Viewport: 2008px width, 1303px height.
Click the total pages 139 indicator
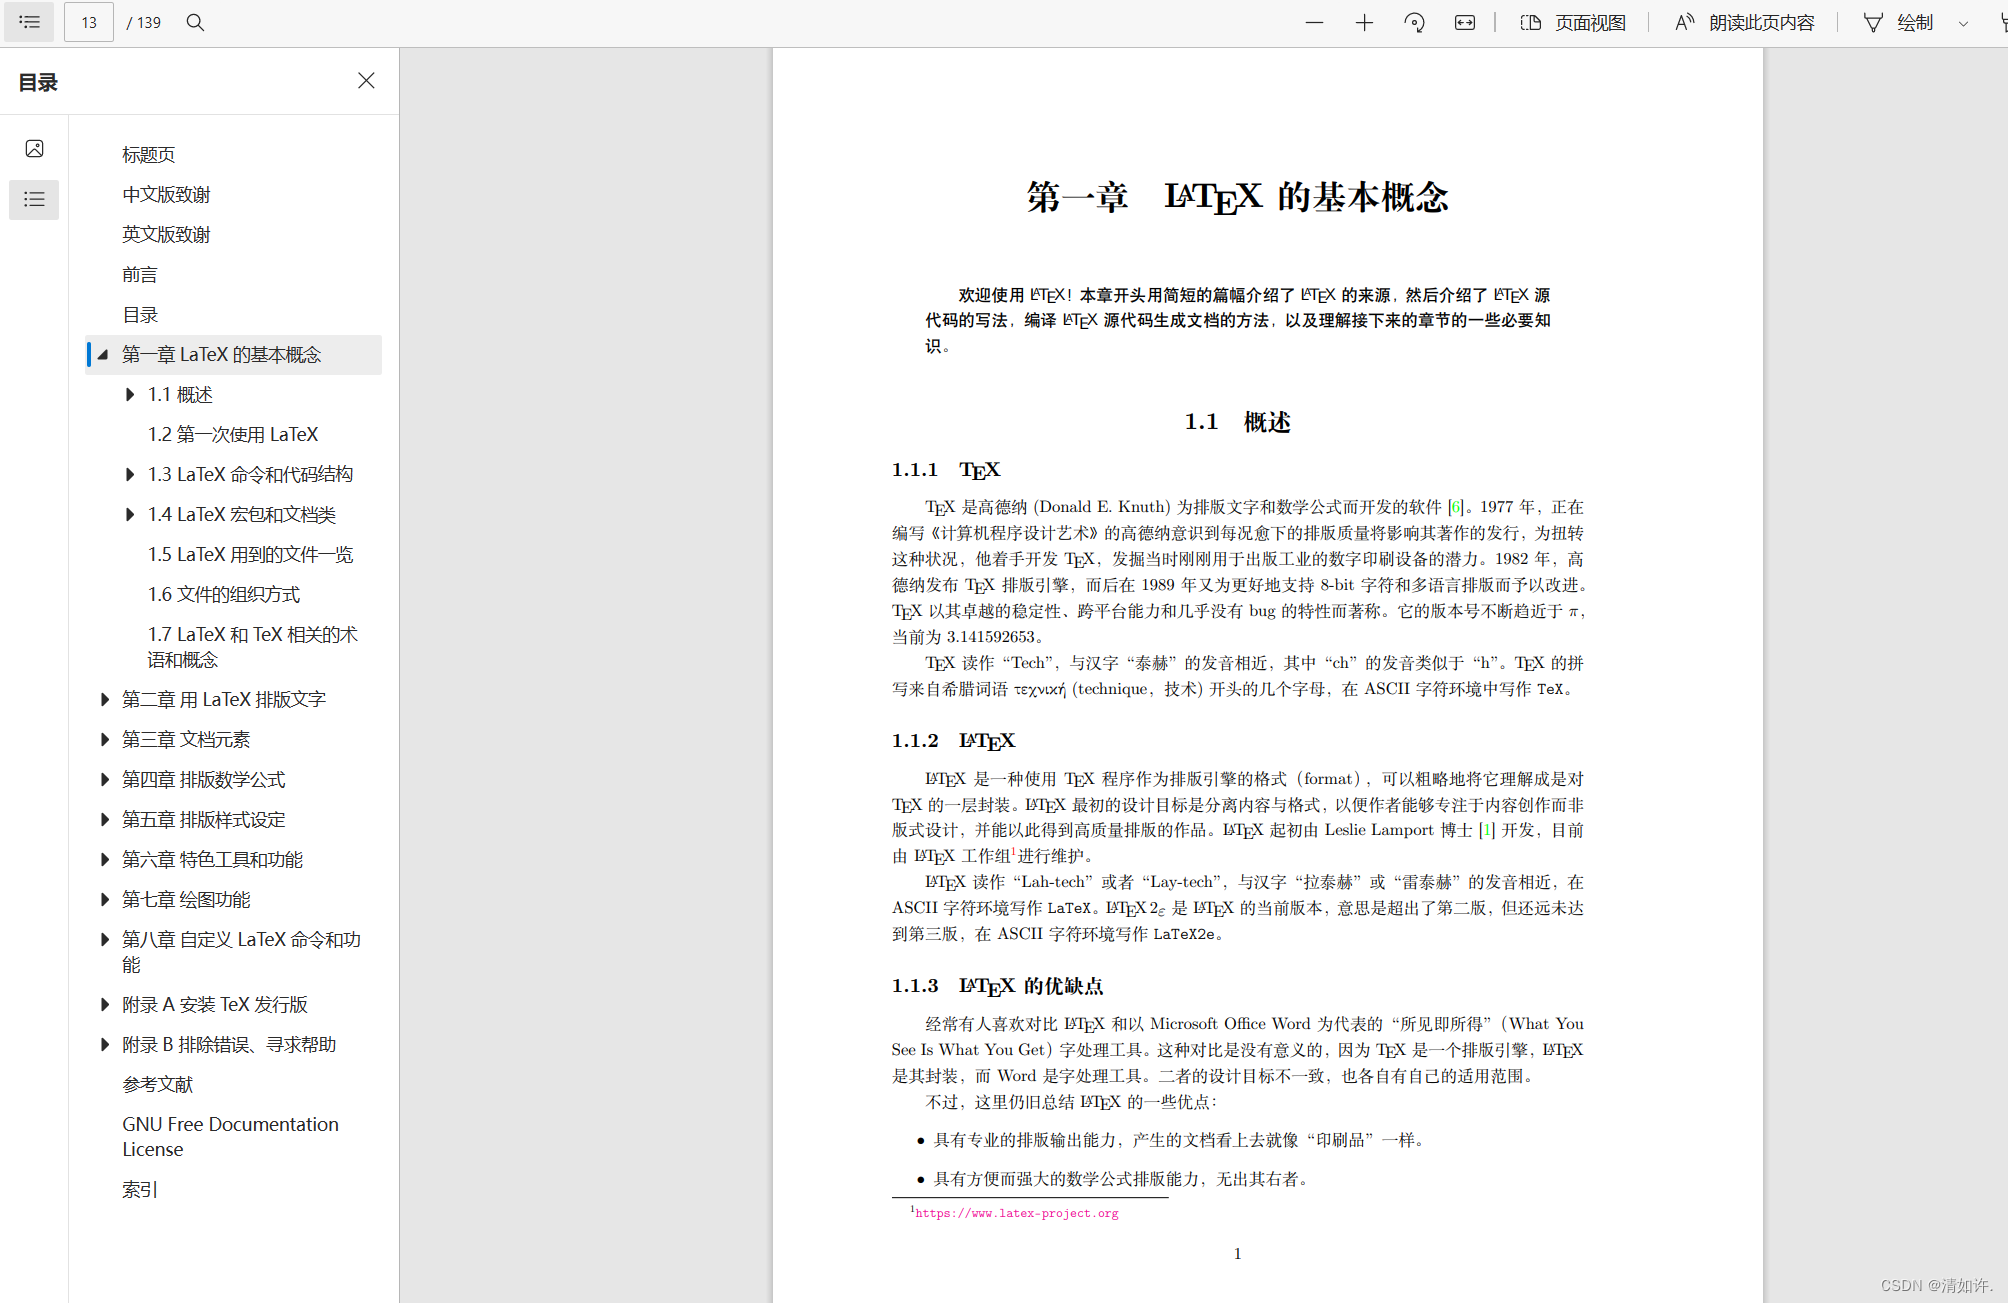[144, 22]
